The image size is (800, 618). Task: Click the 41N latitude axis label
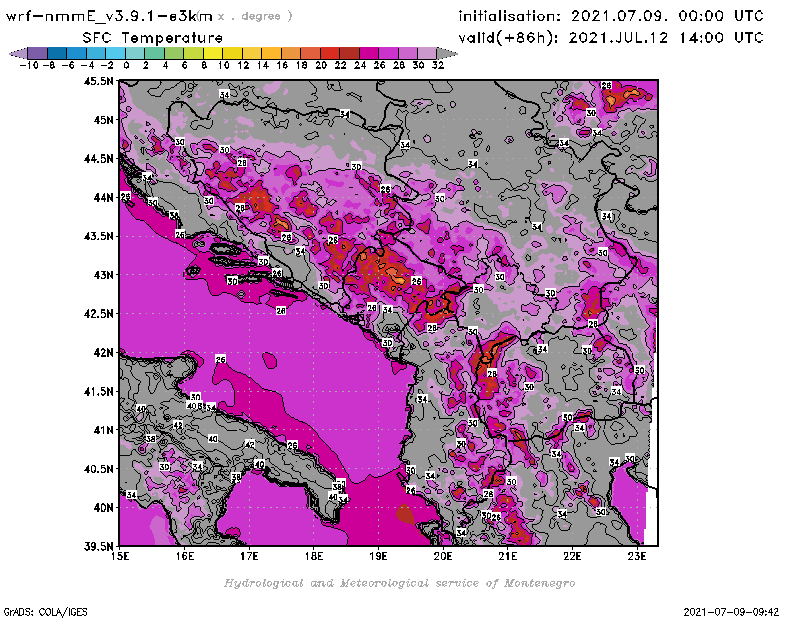tap(104, 430)
